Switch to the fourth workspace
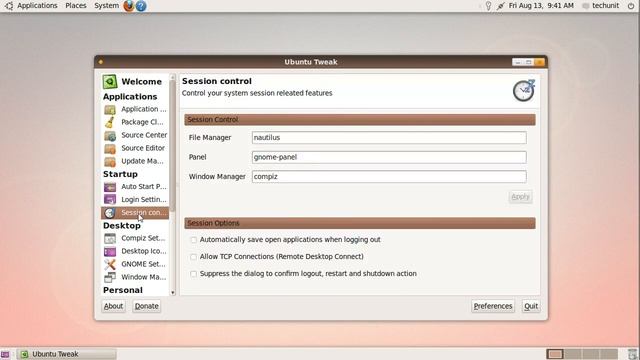The image size is (640, 360). (x=609, y=354)
